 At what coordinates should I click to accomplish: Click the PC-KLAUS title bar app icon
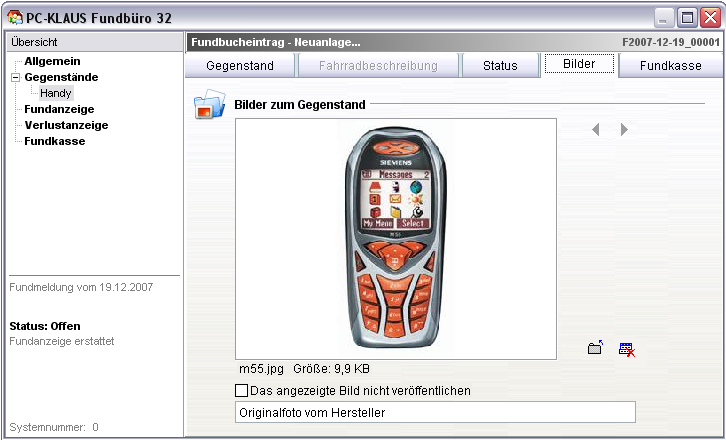tap(13, 16)
